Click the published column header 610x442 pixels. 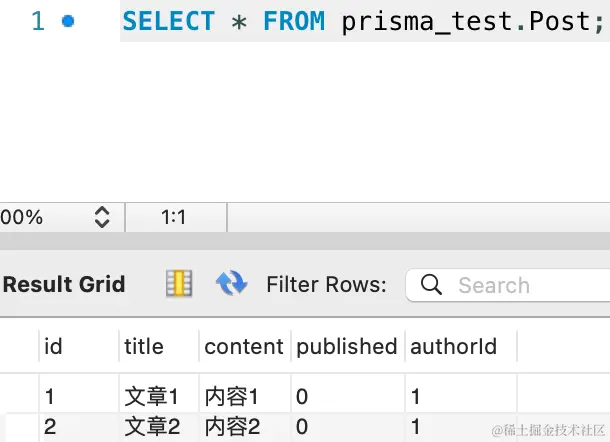click(348, 346)
